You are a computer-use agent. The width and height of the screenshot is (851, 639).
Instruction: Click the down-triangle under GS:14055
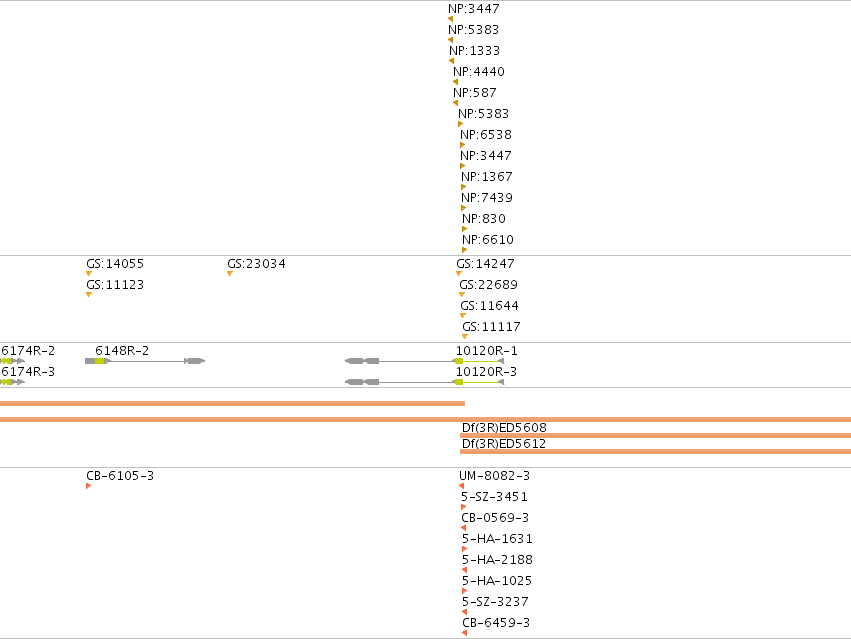coord(89,274)
